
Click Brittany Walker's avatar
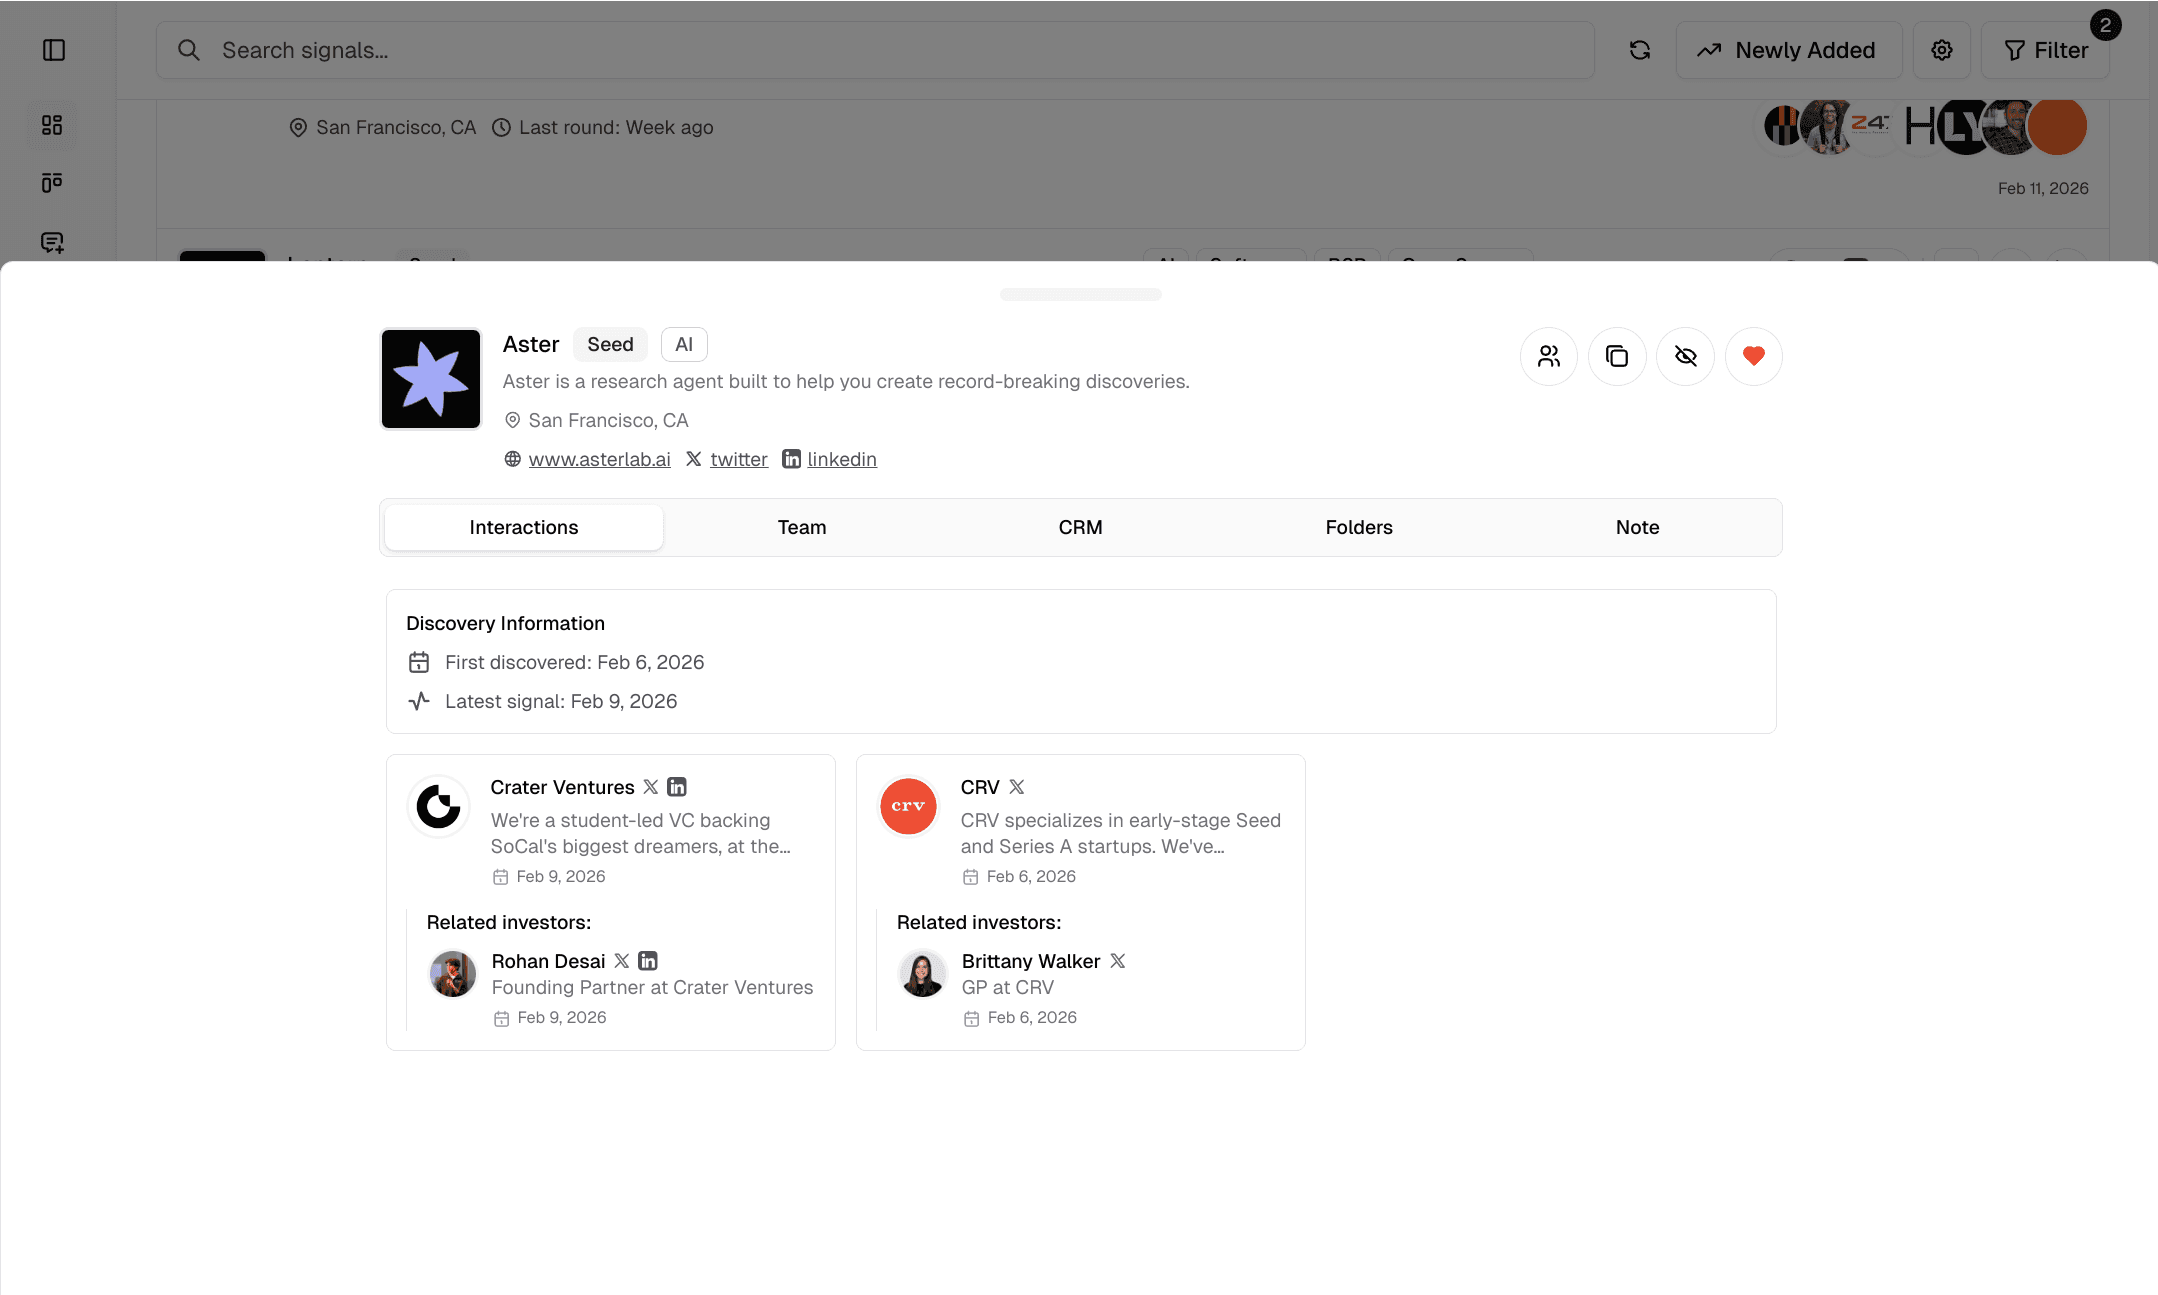click(x=923, y=974)
